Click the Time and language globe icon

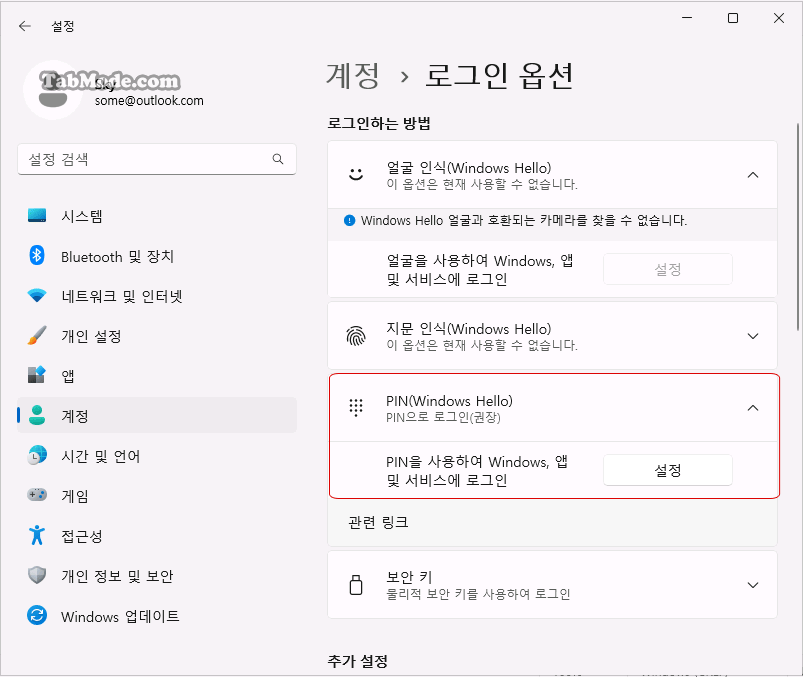point(37,455)
